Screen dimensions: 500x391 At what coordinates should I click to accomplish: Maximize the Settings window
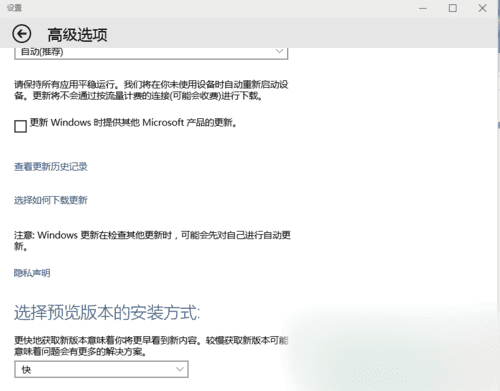point(453,8)
